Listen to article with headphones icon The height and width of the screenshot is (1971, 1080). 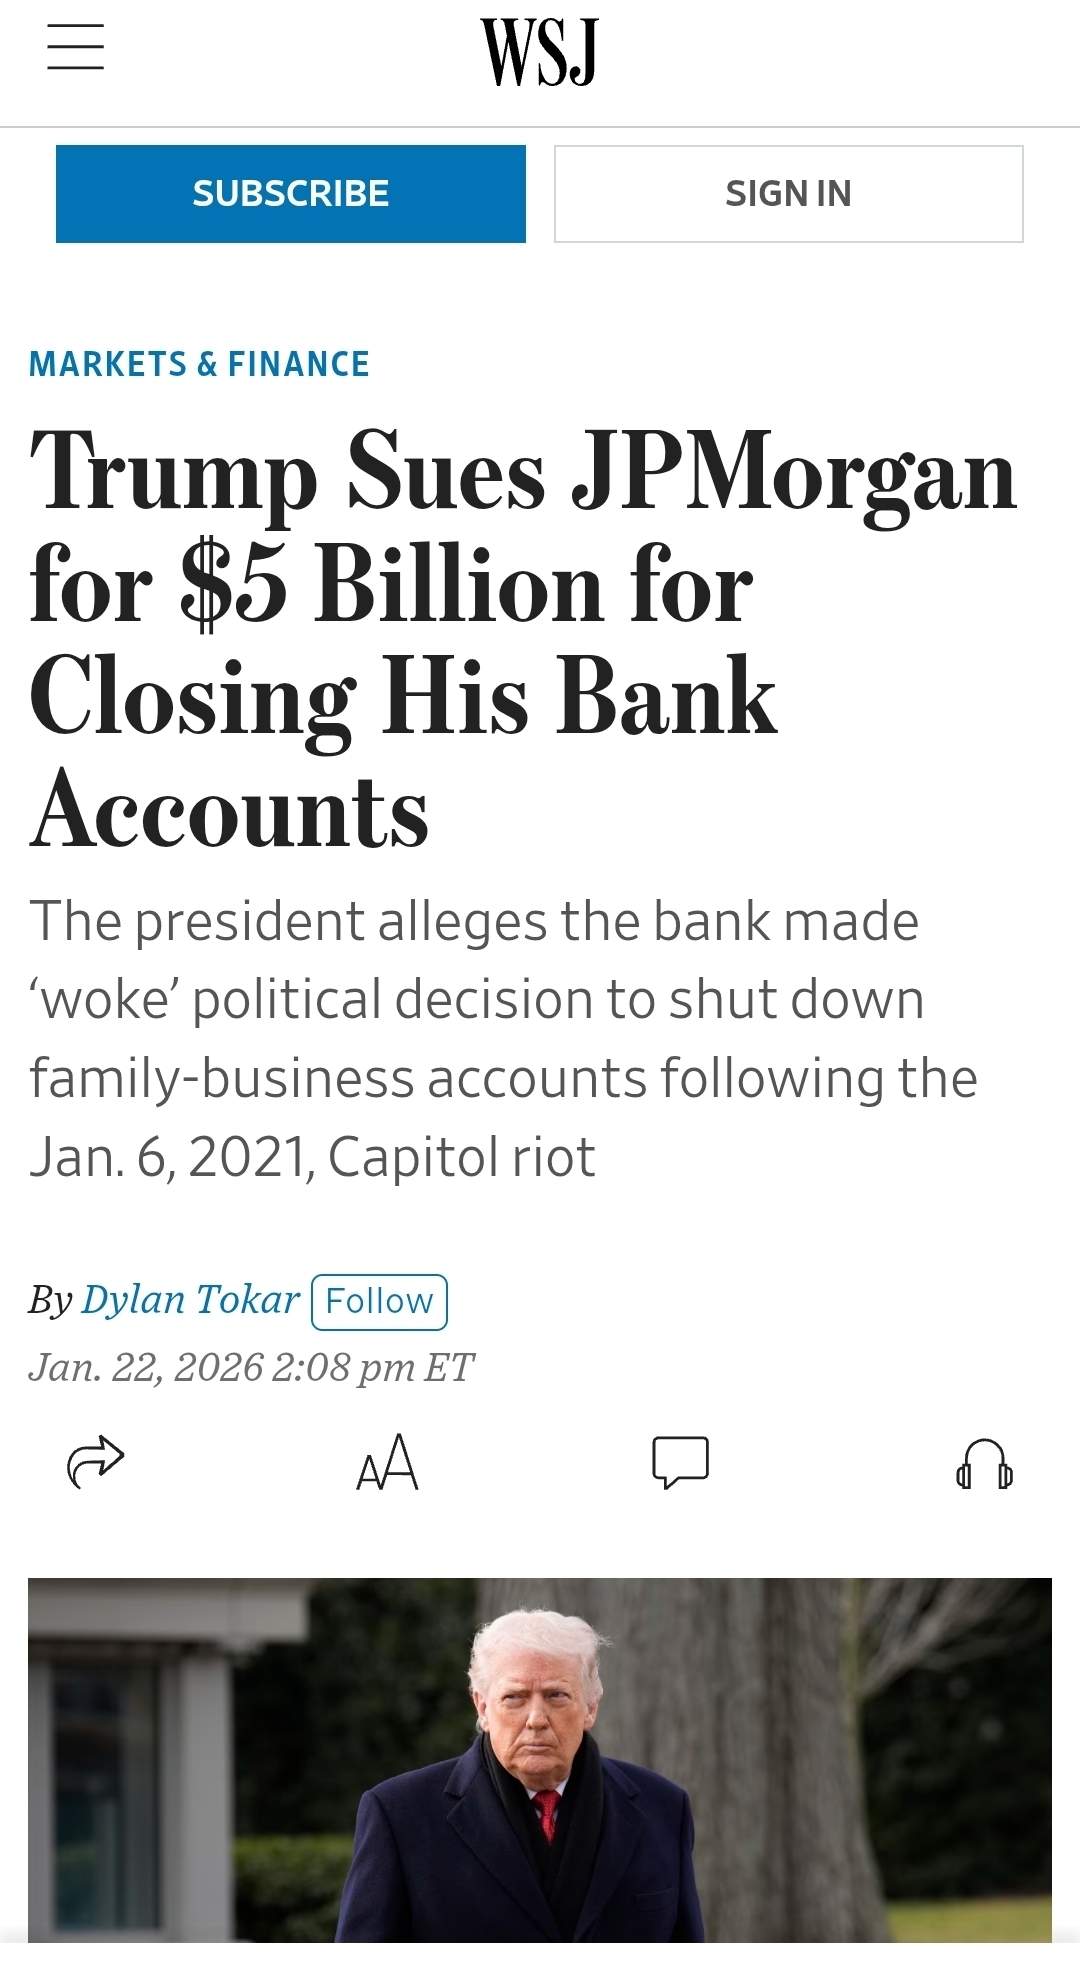click(x=984, y=1464)
